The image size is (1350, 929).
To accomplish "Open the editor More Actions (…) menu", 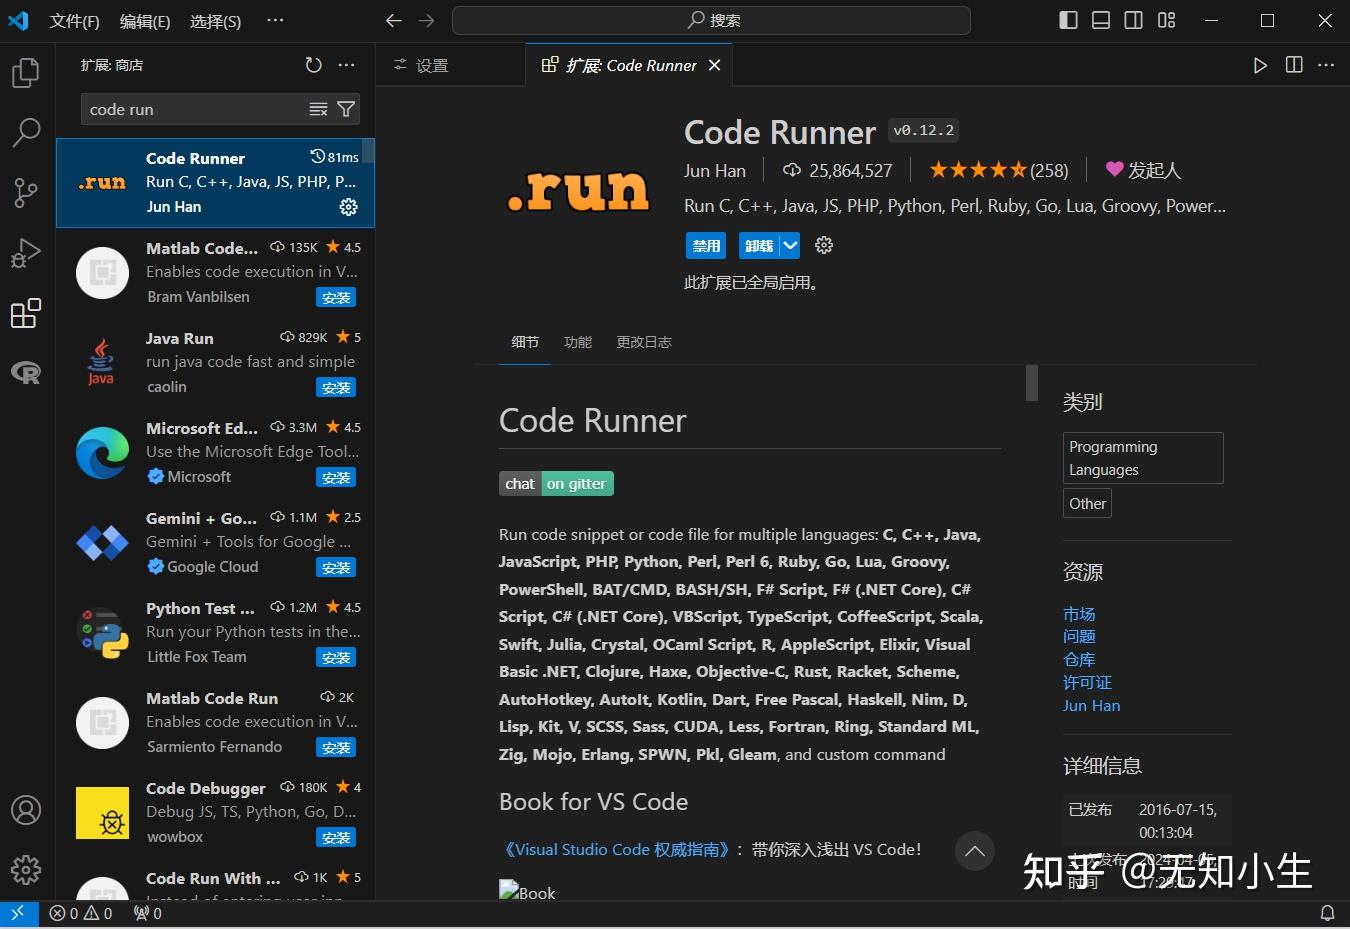I will (1326, 64).
